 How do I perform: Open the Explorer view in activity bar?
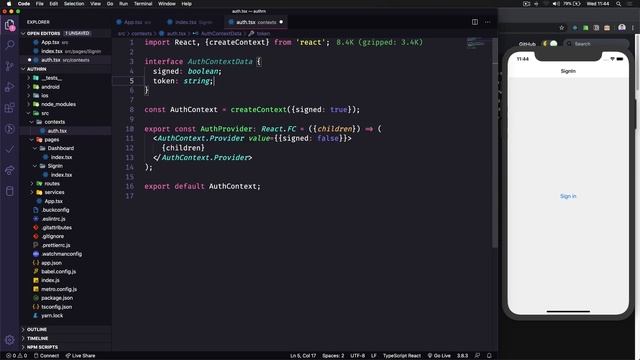click(x=10, y=25)
